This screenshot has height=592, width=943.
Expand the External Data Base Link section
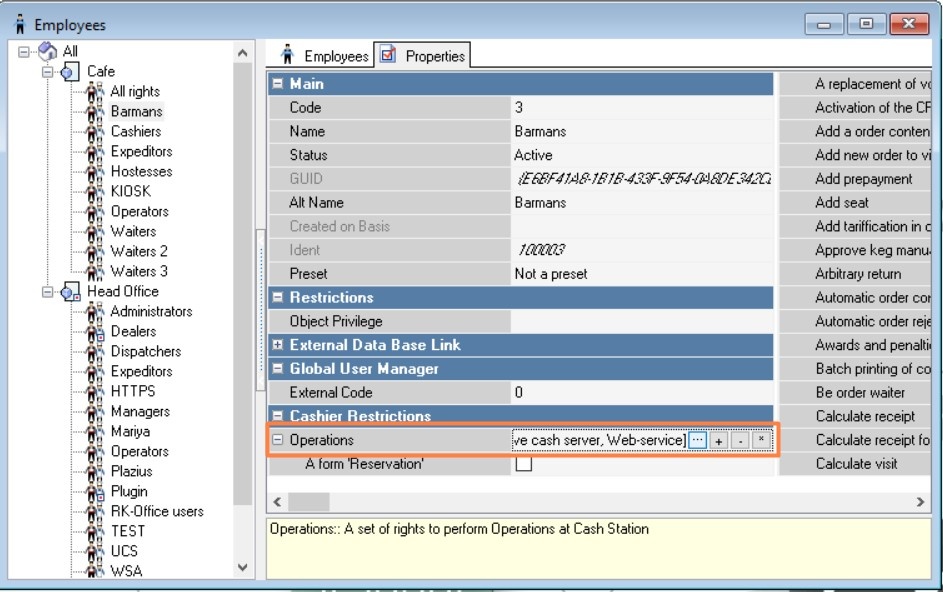click(x=278, y=345)
